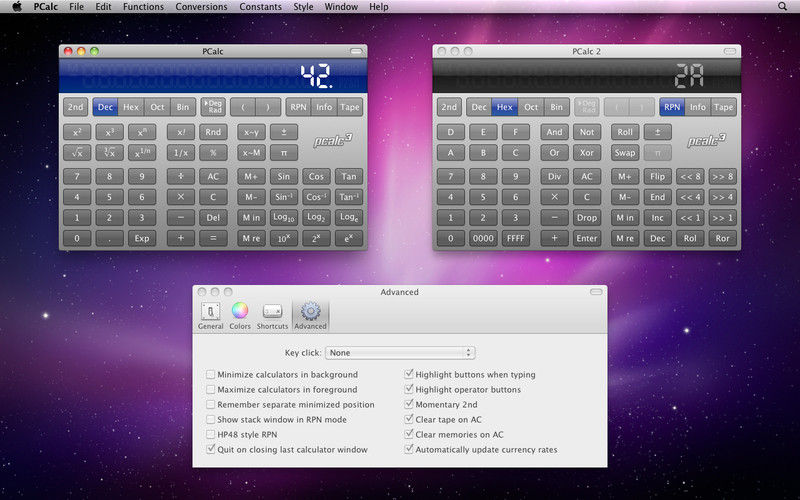Uncheck Automatically update currency rates
800x500 pixels.
point(408,449)
